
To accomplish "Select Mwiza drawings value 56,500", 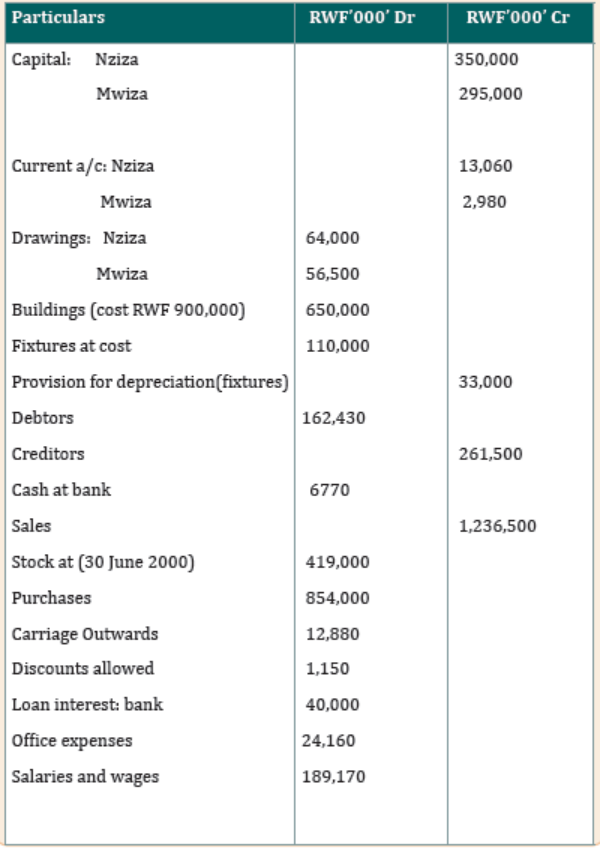I will coord(332,273).
